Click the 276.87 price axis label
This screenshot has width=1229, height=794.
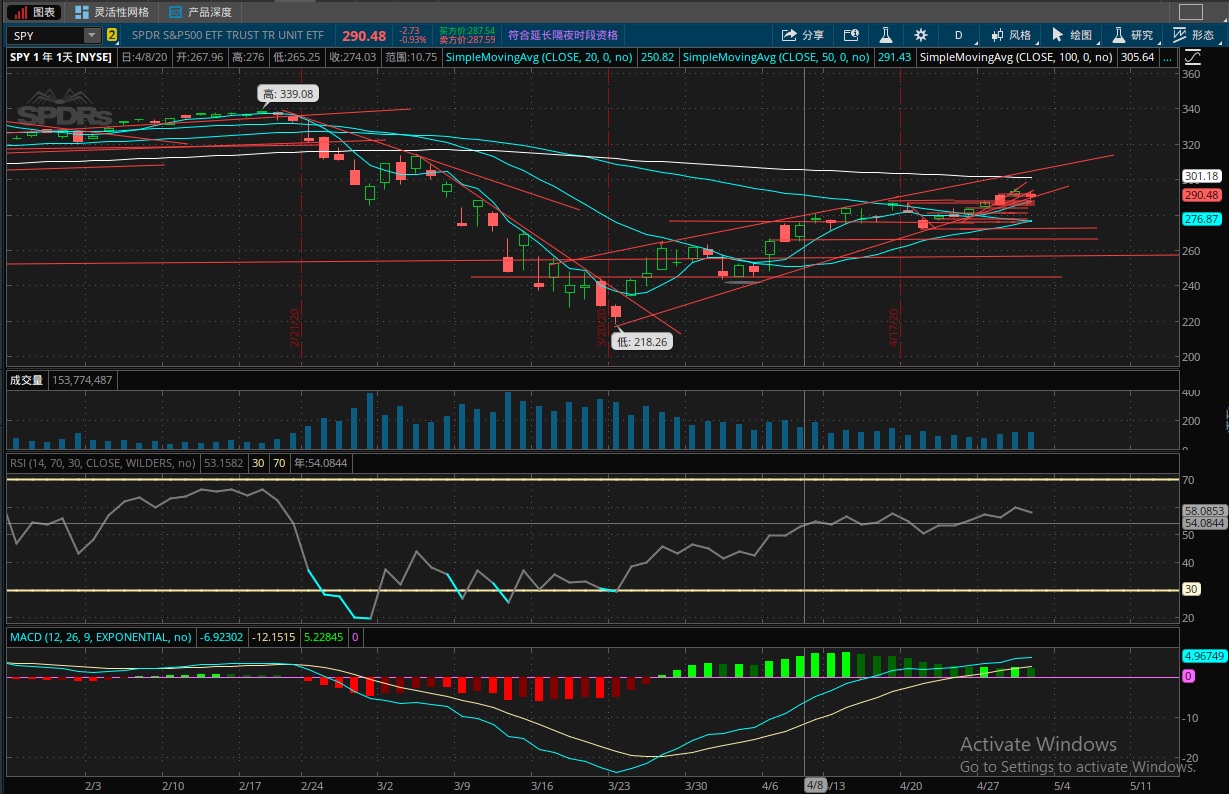(x=1200, y=218)
